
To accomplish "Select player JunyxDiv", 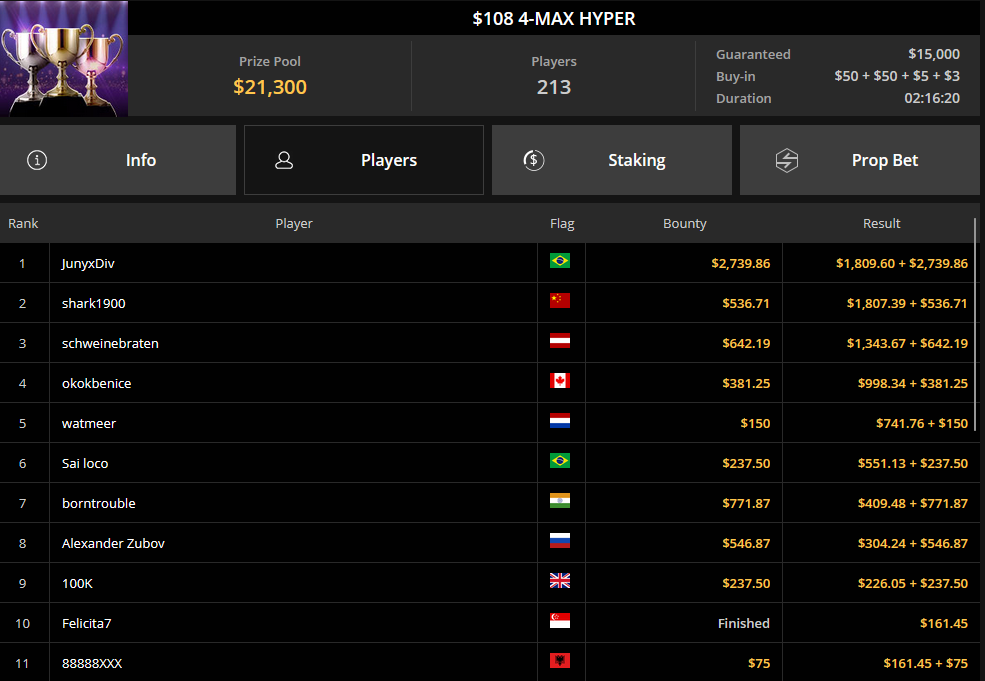I will pos(88,264).
